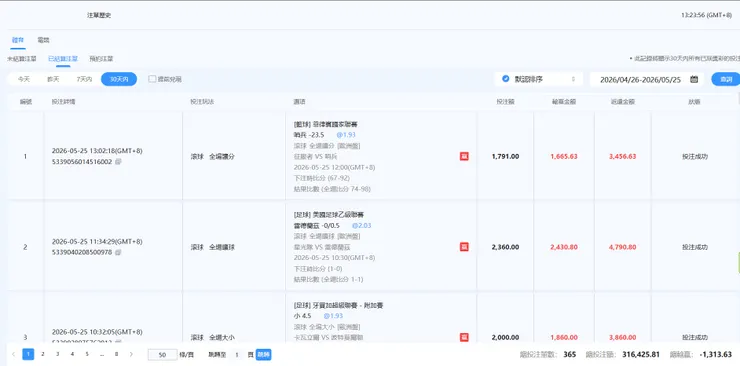Open the 已結算注單 tab
The height and width of the screenshot is (366, 740).
coord(63,59)
